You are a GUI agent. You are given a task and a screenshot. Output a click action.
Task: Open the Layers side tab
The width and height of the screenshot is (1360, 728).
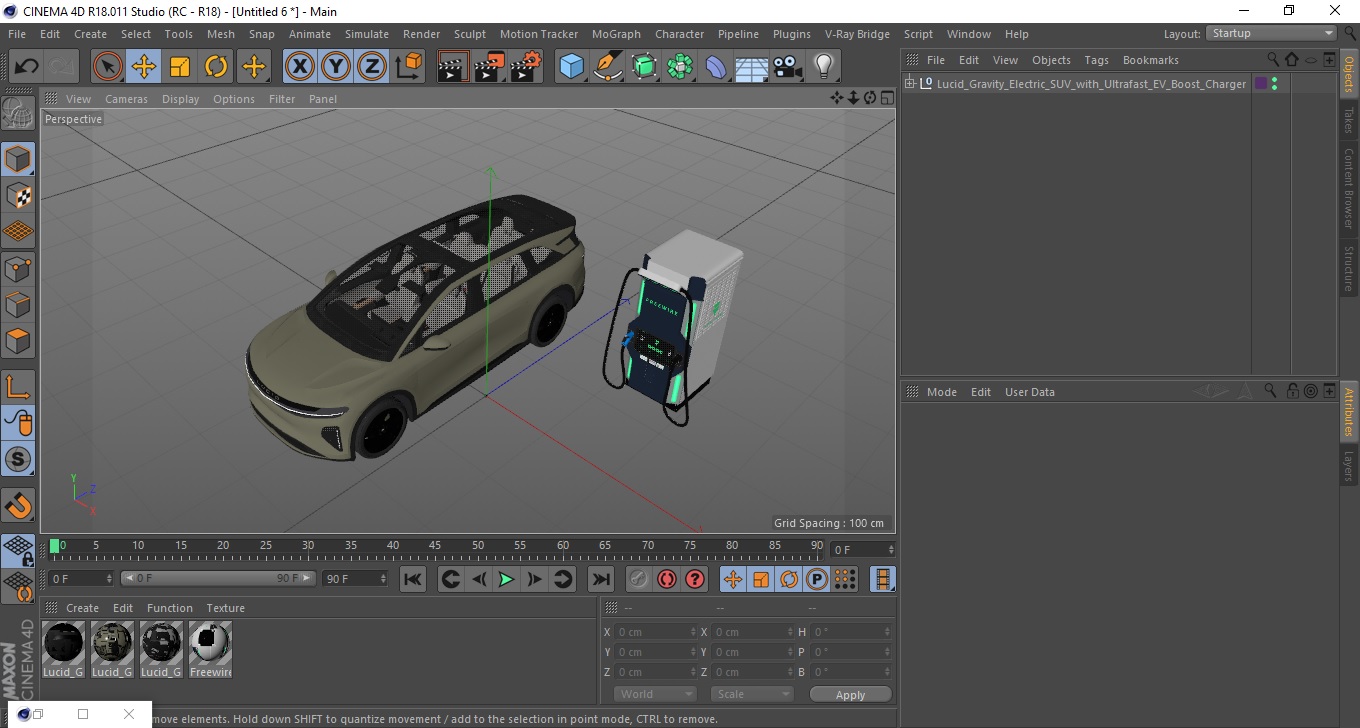1348,466
